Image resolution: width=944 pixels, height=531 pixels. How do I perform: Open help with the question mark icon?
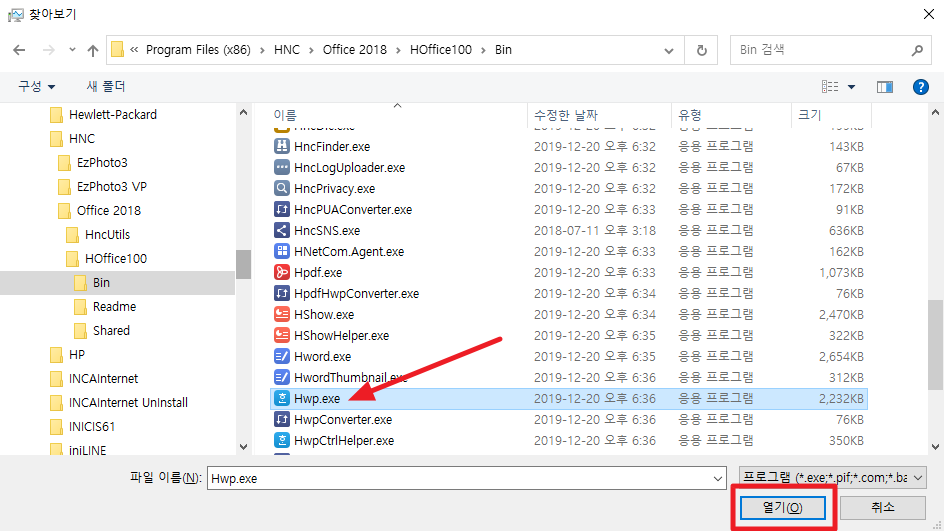[x=921, y=87]
